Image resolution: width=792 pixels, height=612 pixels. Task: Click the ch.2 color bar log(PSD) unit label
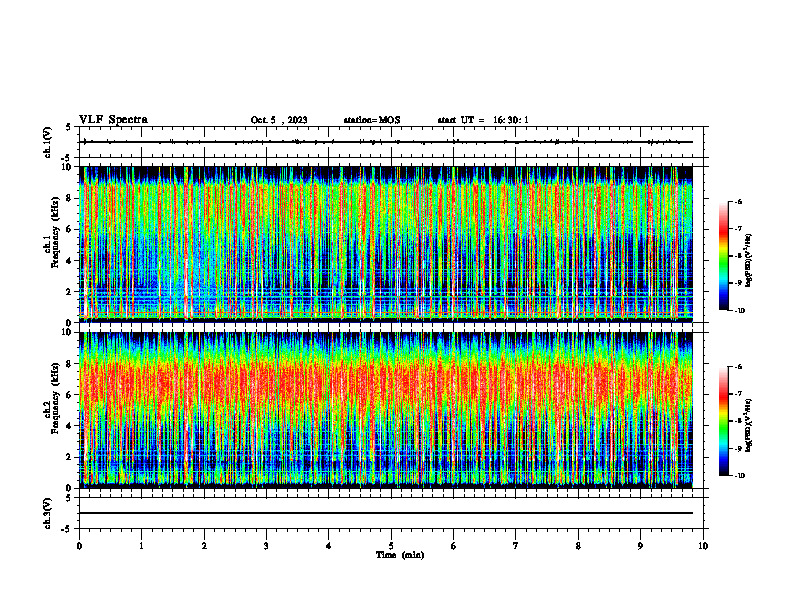coord(749,425)
